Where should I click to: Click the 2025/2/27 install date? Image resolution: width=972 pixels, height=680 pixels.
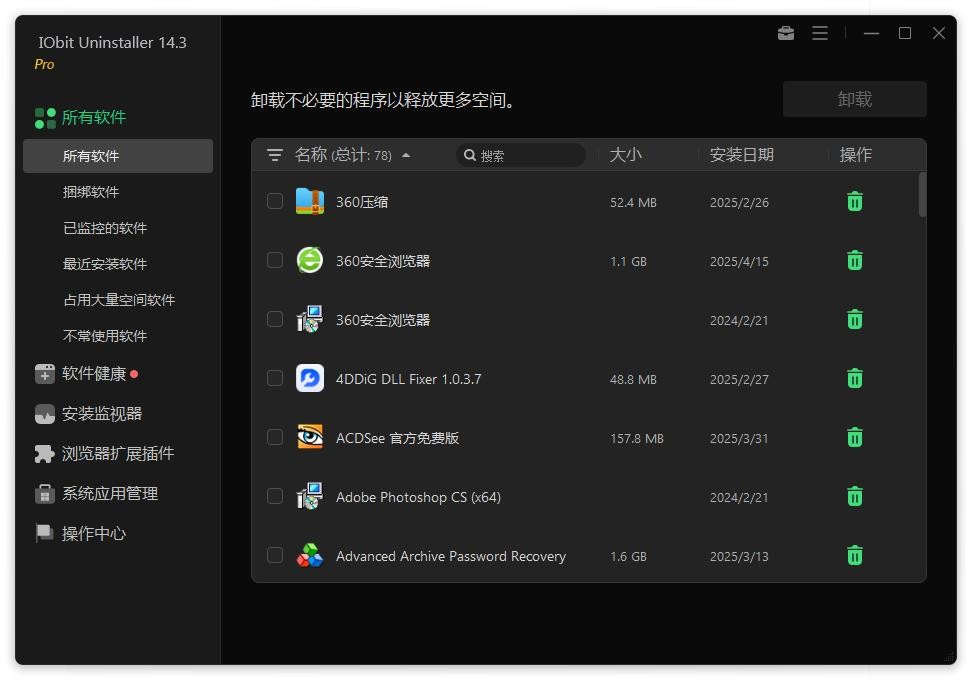tap(739, 379)
